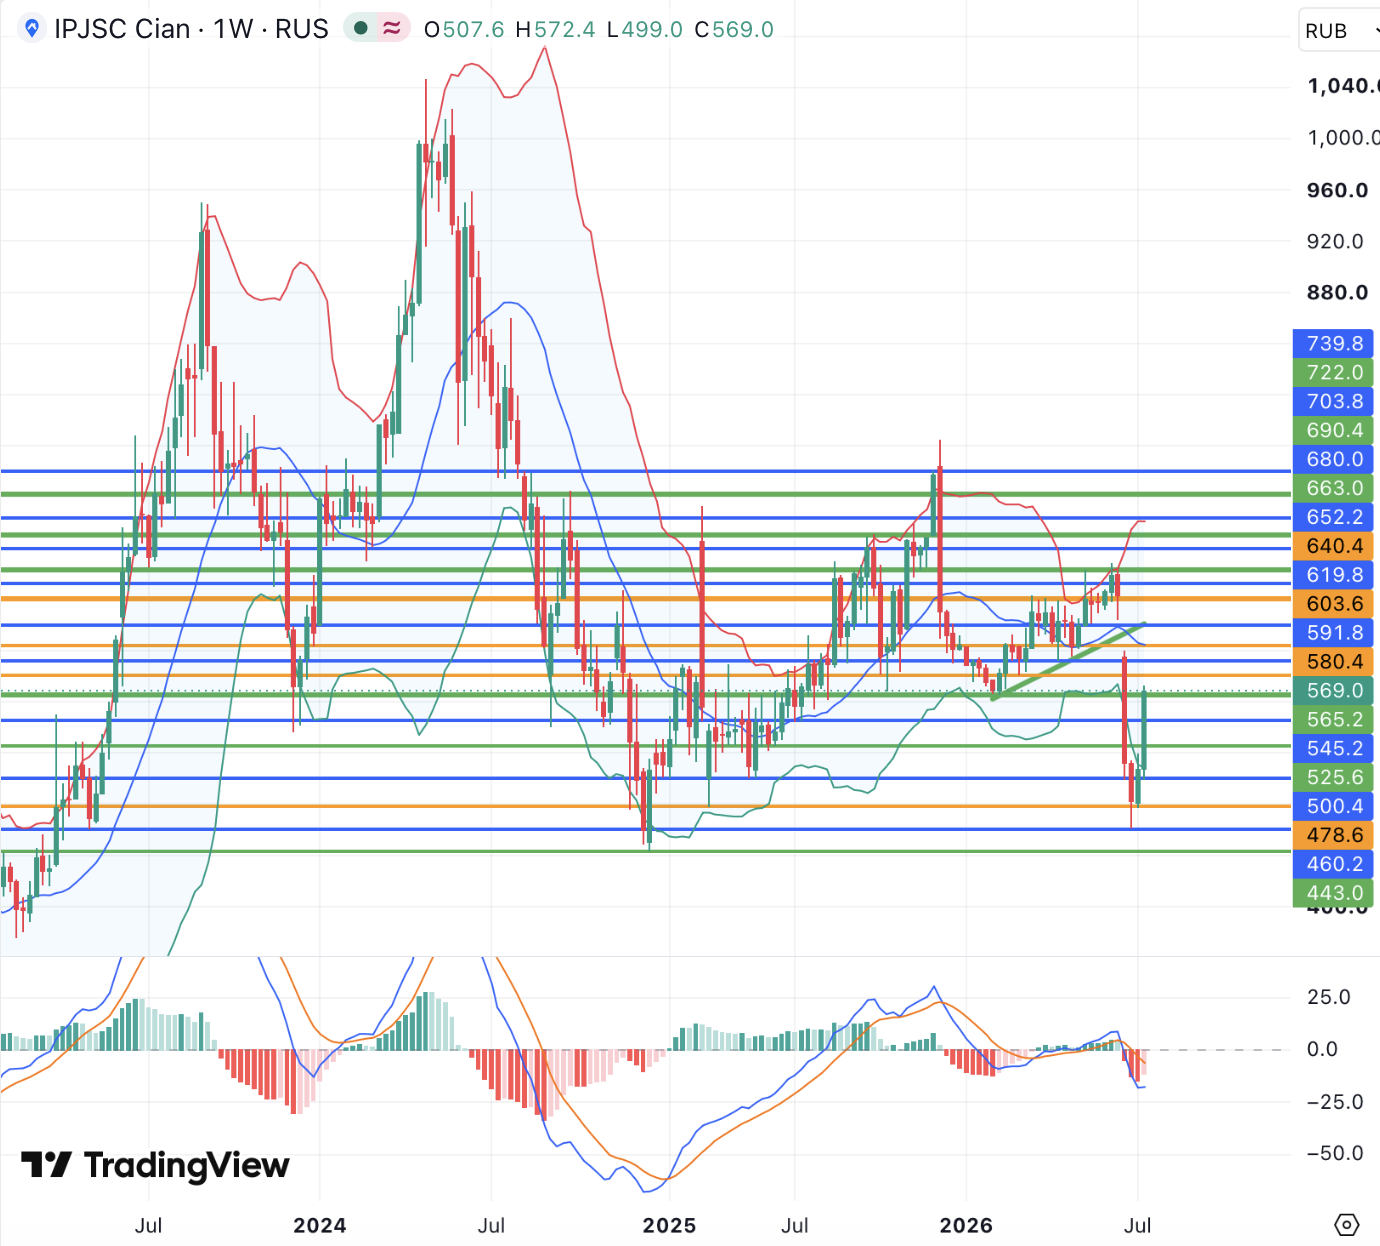Click the green market status dot

click(361, 29)
